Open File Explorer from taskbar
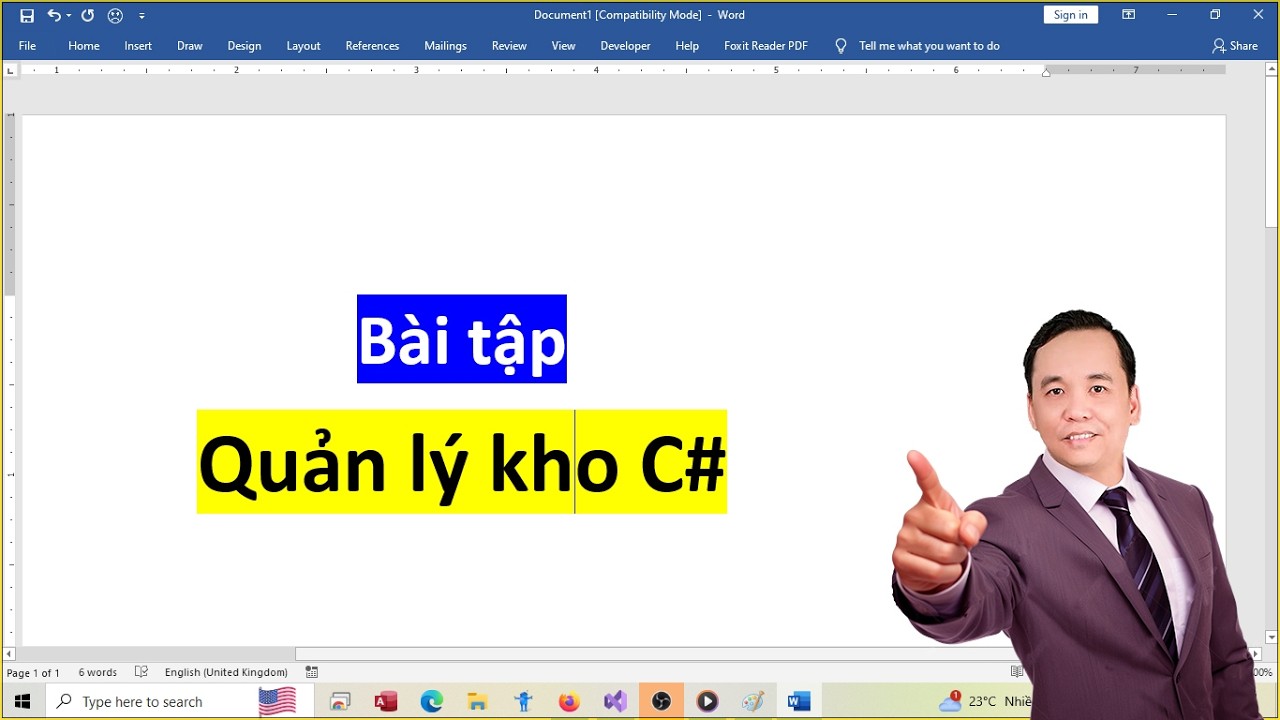Viewport: 1280px width, 720px height. [478, 702]
